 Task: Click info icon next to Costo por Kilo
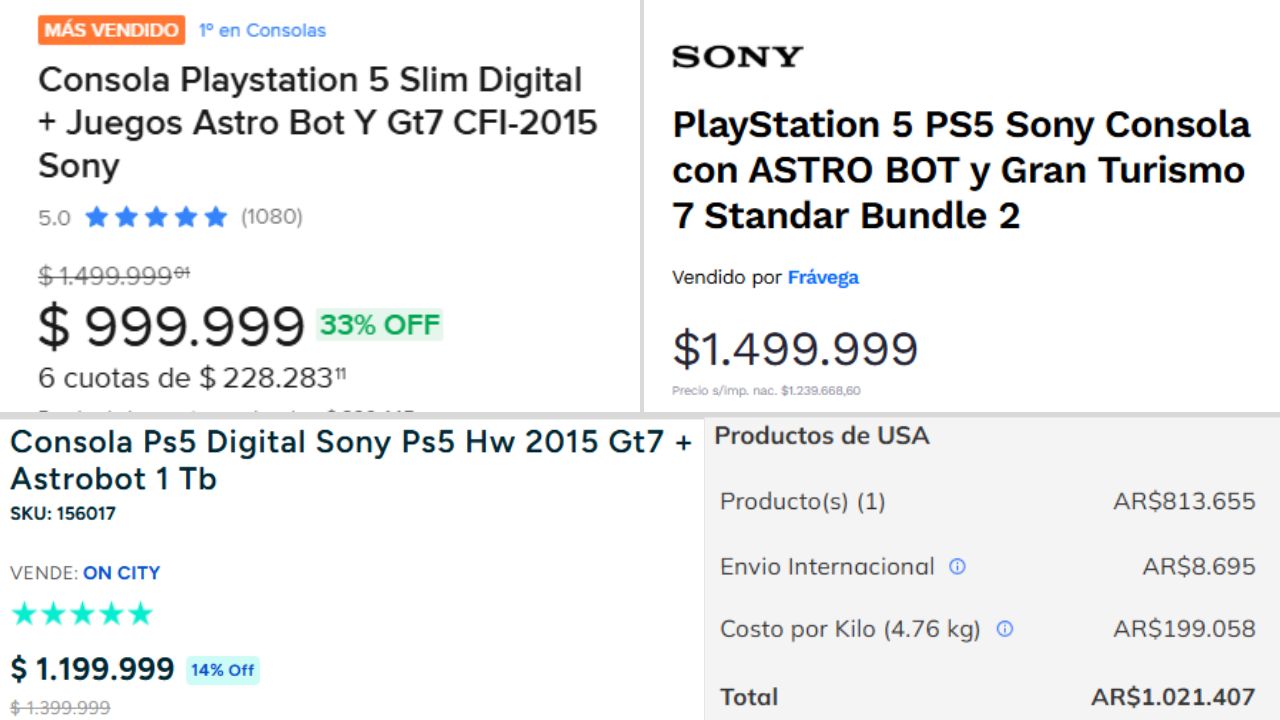(x=1005, y=629)
